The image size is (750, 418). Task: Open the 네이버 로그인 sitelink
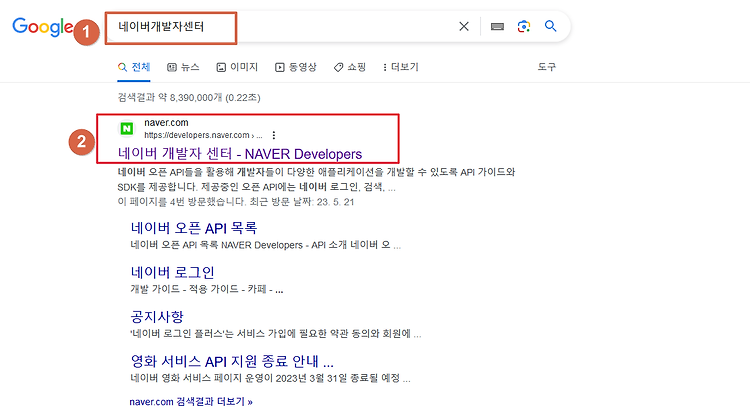(172, 273)
